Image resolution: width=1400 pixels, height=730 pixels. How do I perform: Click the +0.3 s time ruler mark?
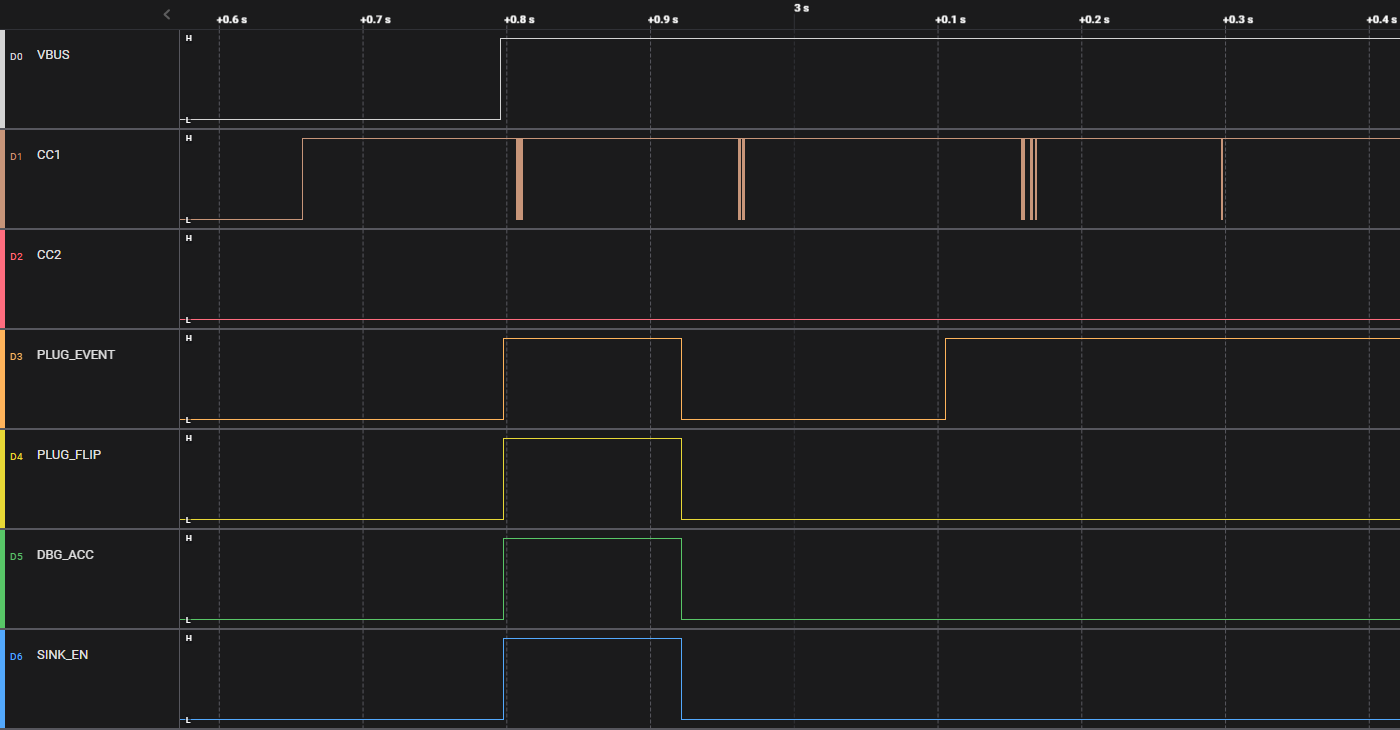point(1237,20)
